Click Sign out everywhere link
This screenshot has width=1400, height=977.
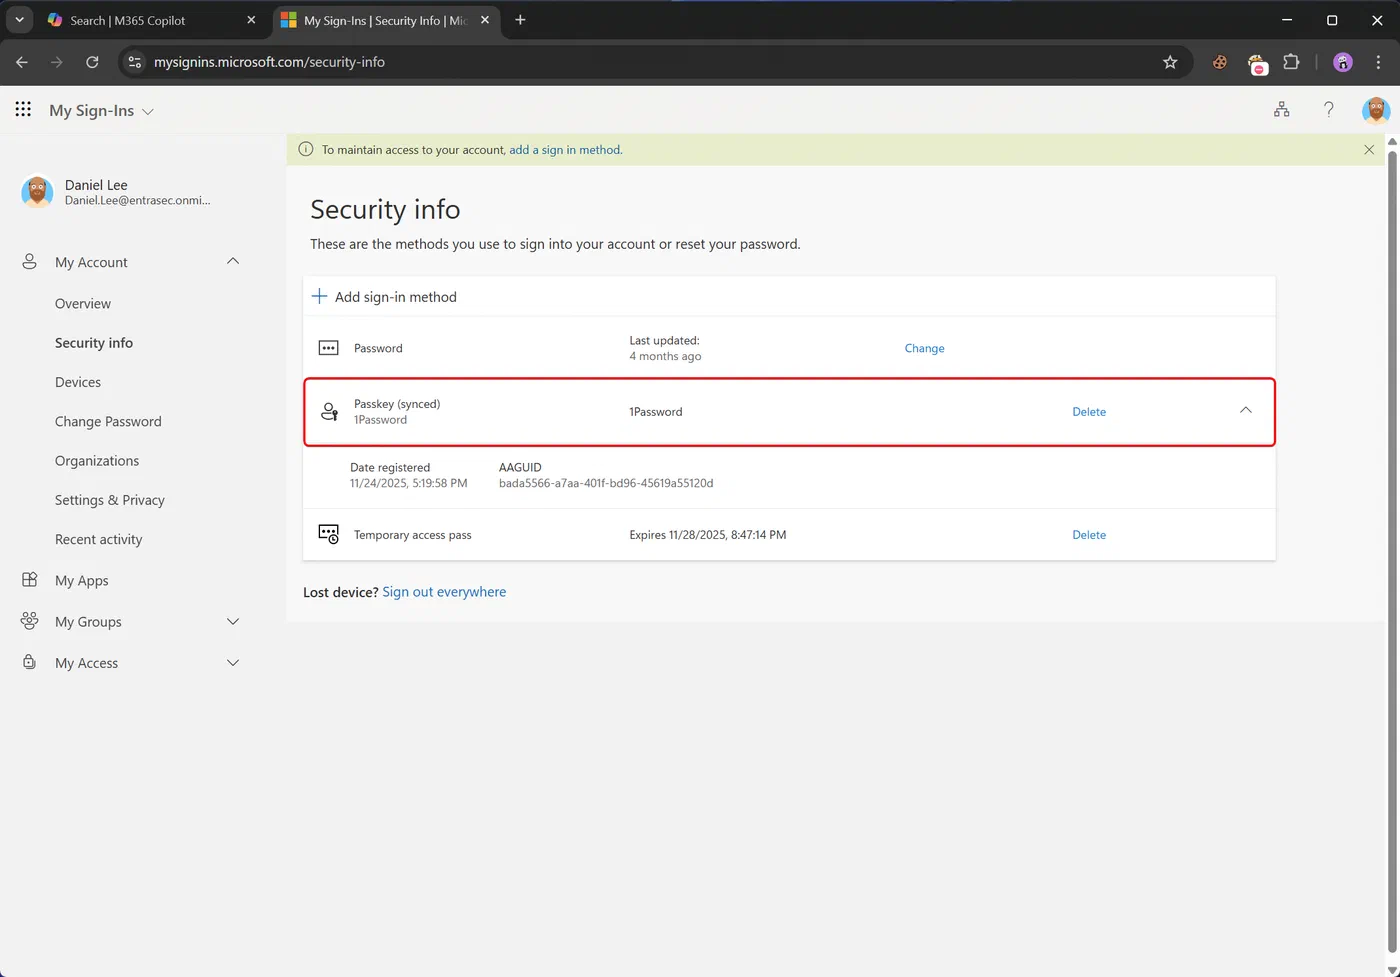point(444,592)
